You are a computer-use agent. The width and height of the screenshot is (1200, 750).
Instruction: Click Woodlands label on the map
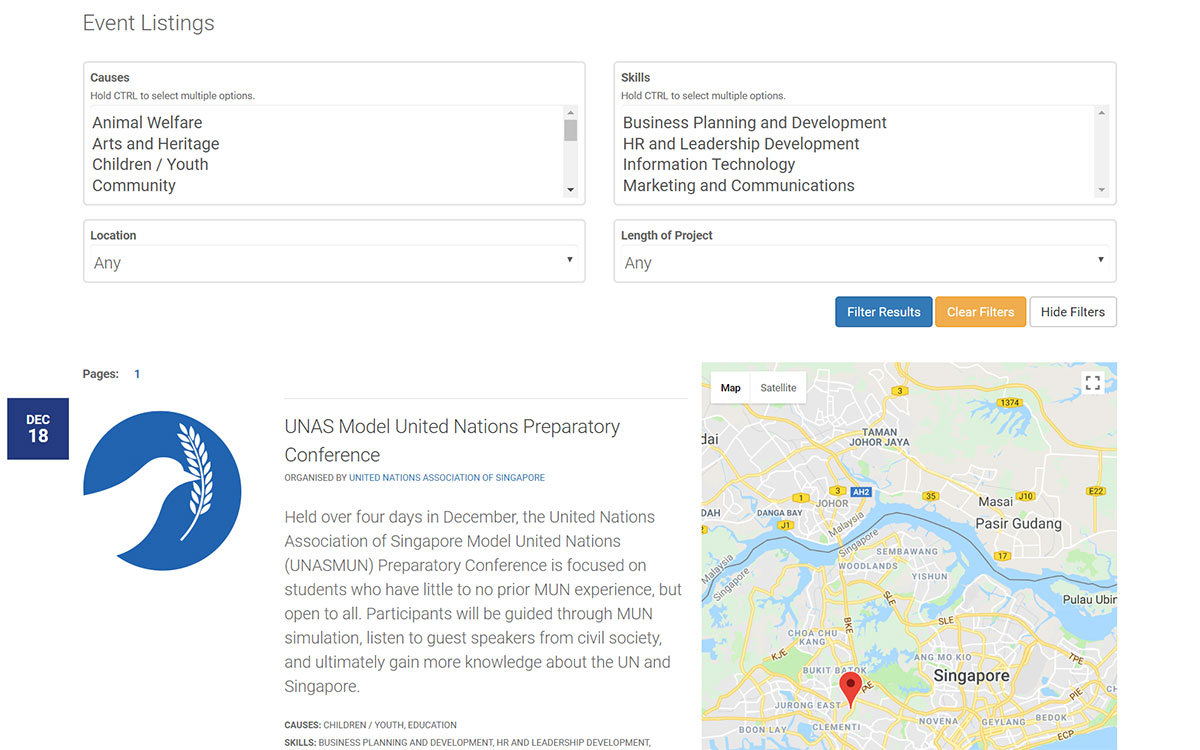coord(868,566)
